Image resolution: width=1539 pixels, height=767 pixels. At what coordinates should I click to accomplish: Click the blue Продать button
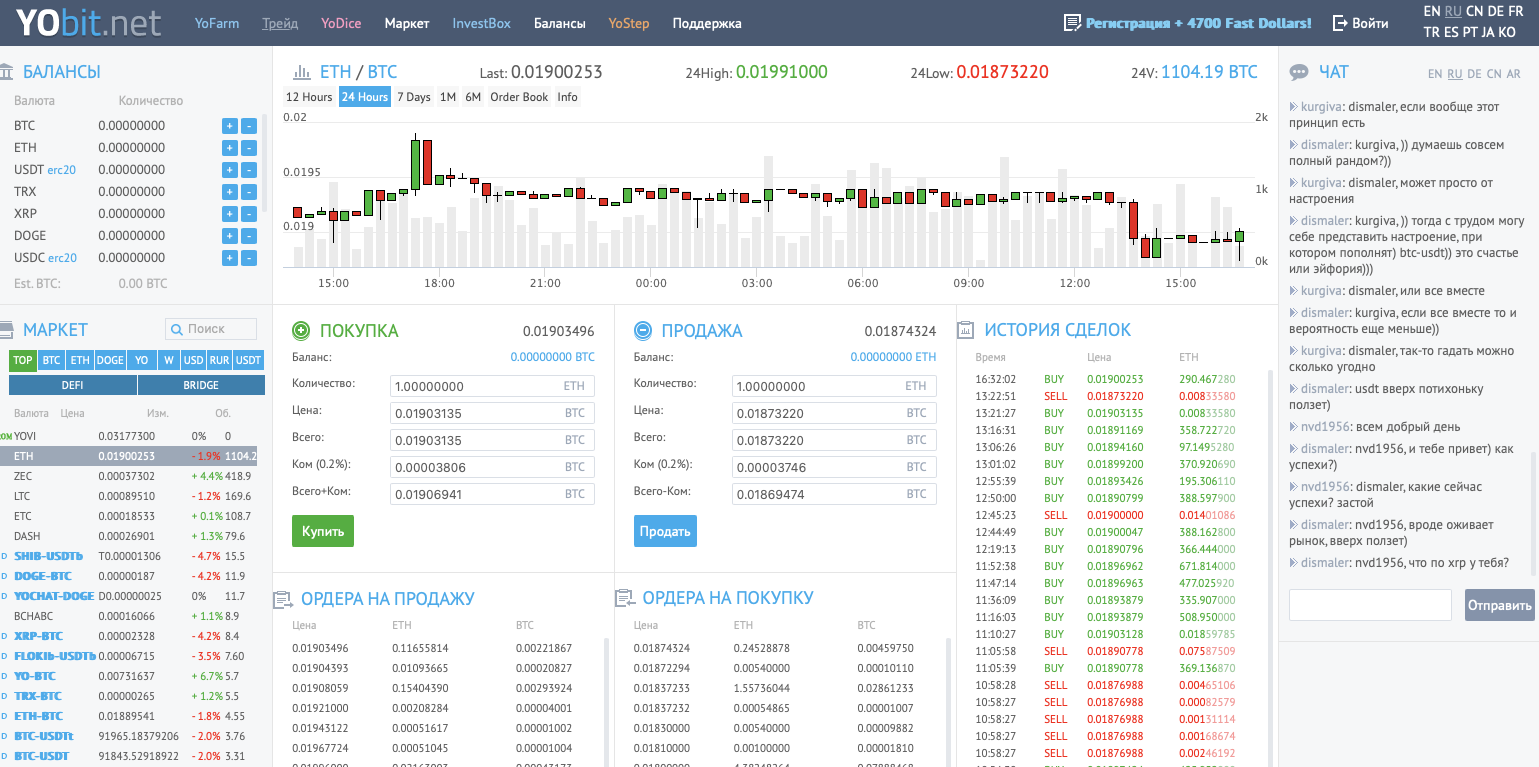665,531
